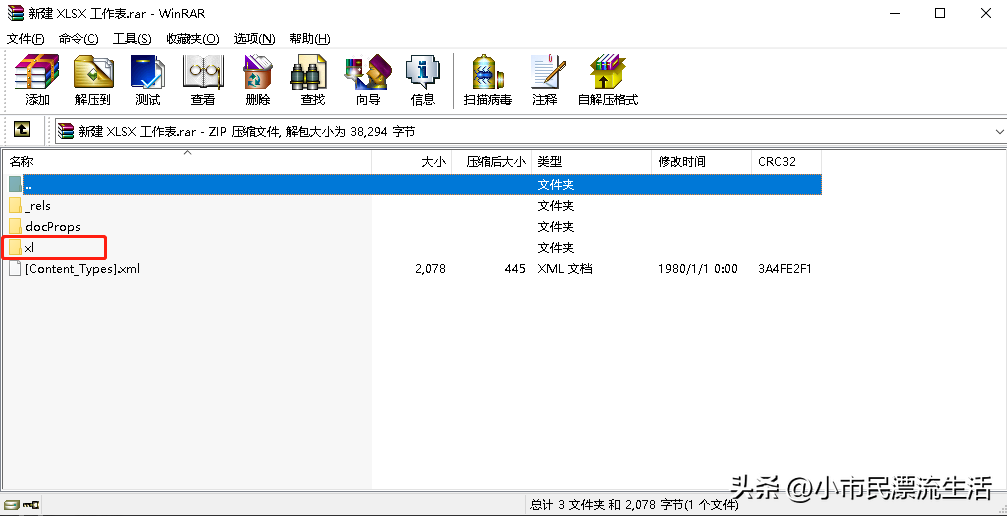Click the key password icon in status bar
Image resolution: width=1007 pixels, height=516 pixels.
(31, 505)
